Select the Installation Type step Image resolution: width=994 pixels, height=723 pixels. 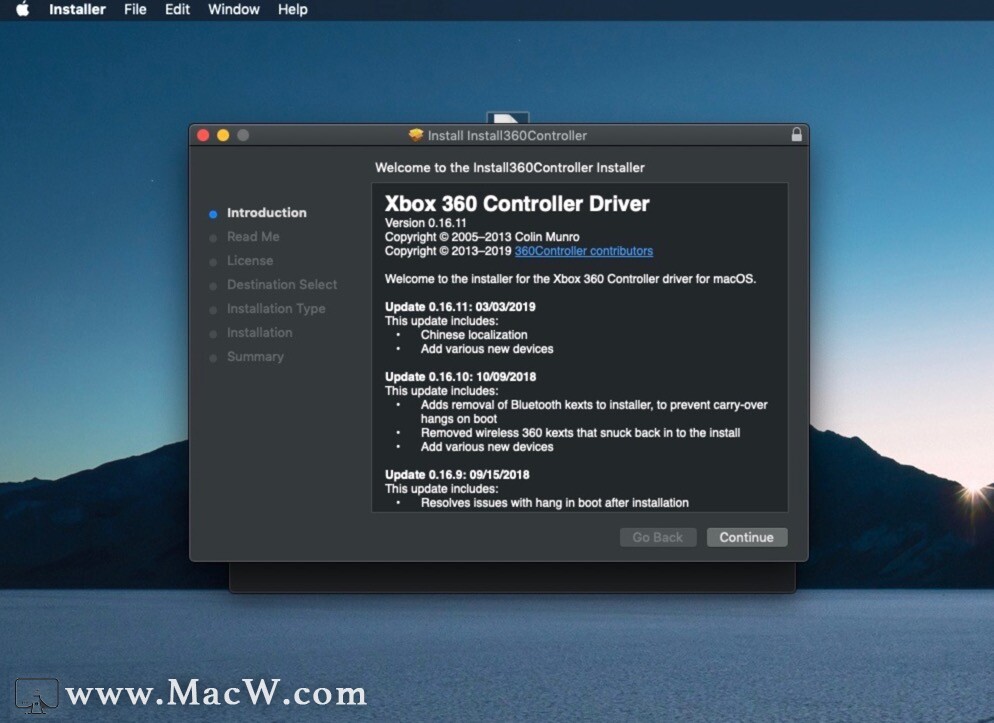(x=276, y=309)
